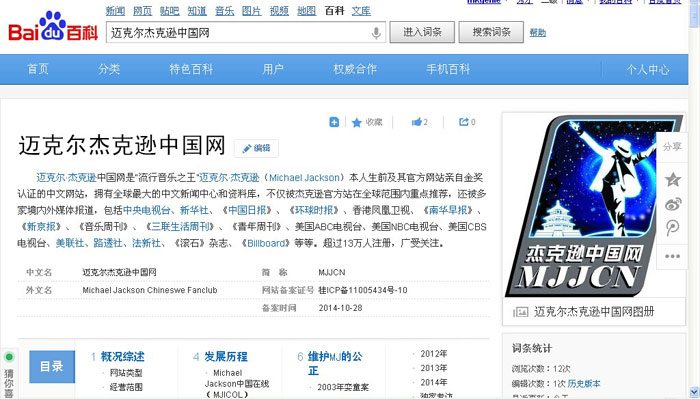Click the blue plus icon beside 收藏

click(x=334, y=122)
